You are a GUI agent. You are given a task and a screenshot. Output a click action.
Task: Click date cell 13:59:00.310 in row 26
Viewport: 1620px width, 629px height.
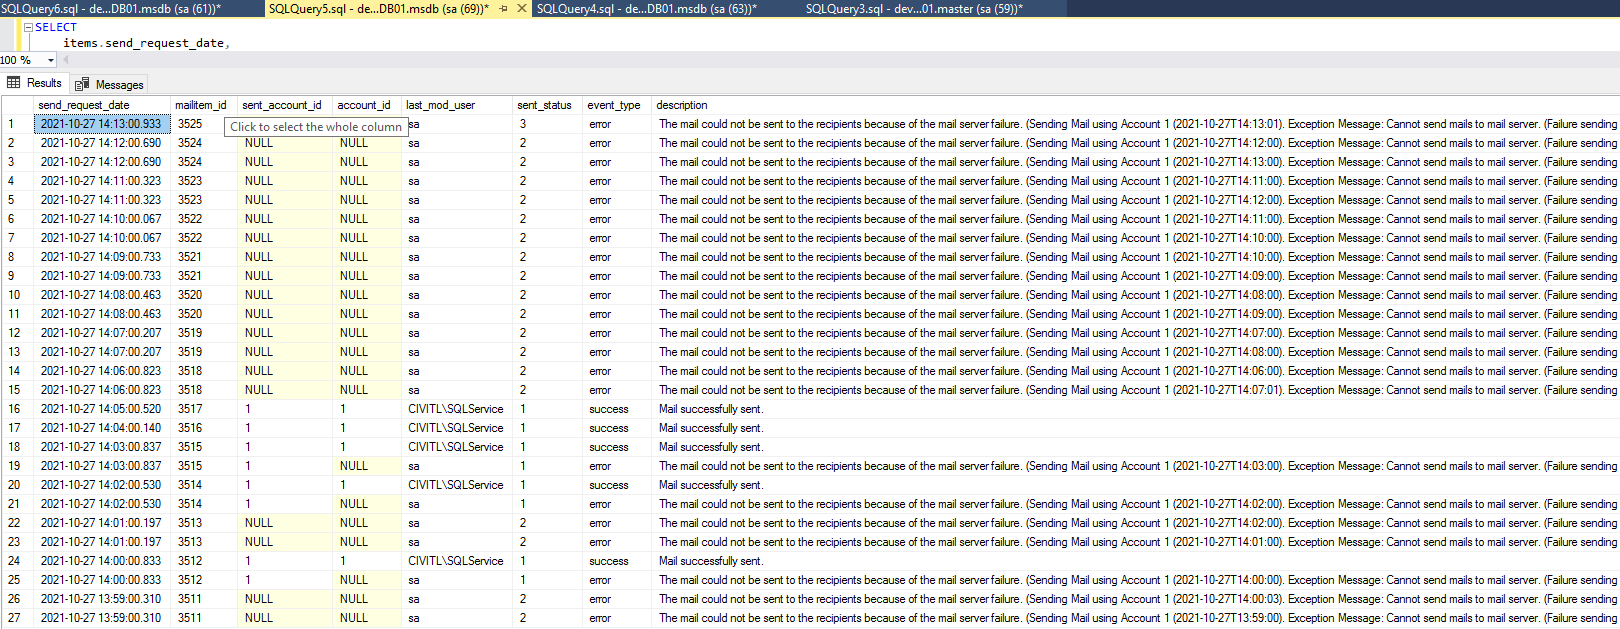coord(102,599)
